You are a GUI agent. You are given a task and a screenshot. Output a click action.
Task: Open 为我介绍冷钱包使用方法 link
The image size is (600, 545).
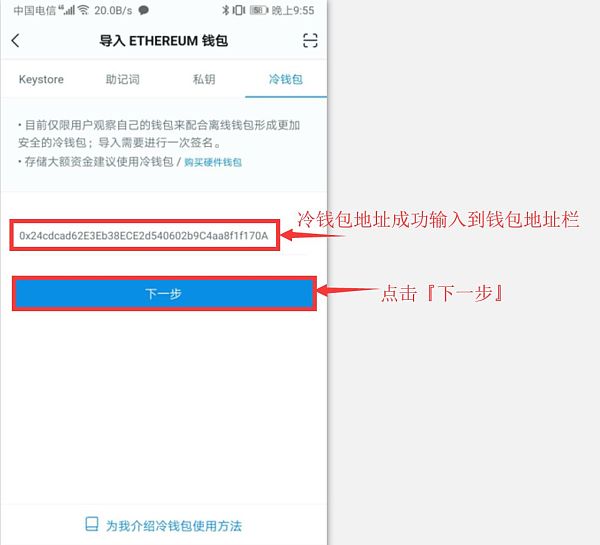pyautogui.click(x=174, y=525)
